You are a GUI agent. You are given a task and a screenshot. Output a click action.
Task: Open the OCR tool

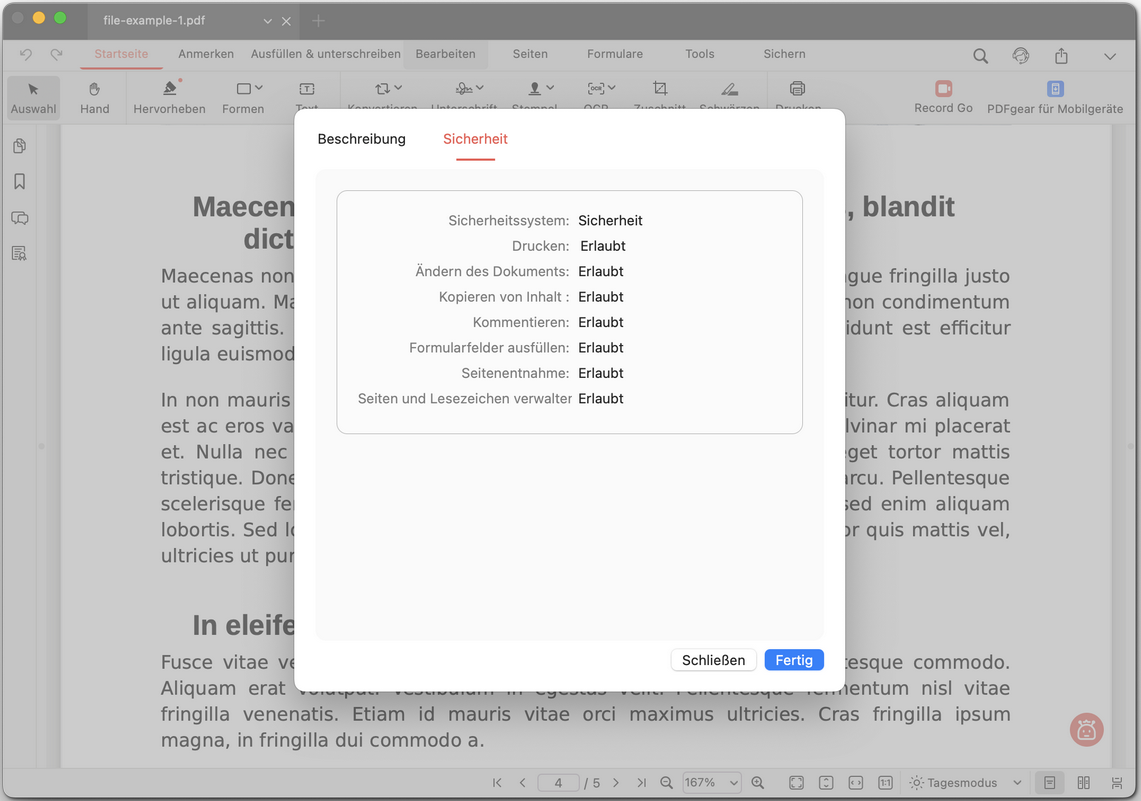(597, 97)
